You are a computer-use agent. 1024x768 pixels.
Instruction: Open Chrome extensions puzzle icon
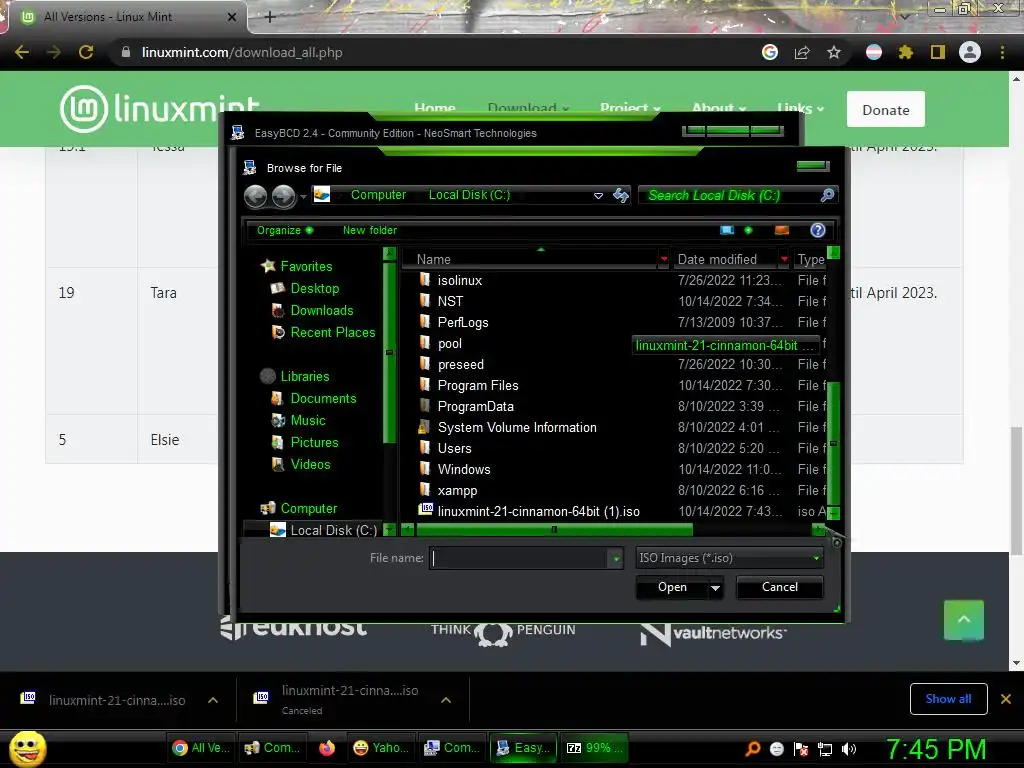(x=905, y=52)
